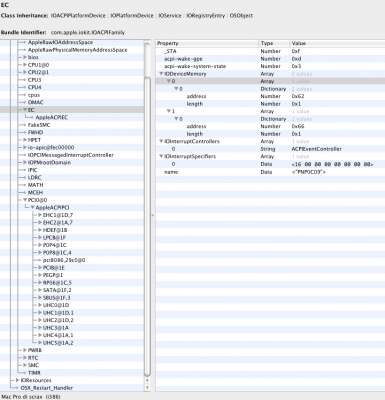Expand the HPET node
Screen dimensions: 385x400
[25, 140]
